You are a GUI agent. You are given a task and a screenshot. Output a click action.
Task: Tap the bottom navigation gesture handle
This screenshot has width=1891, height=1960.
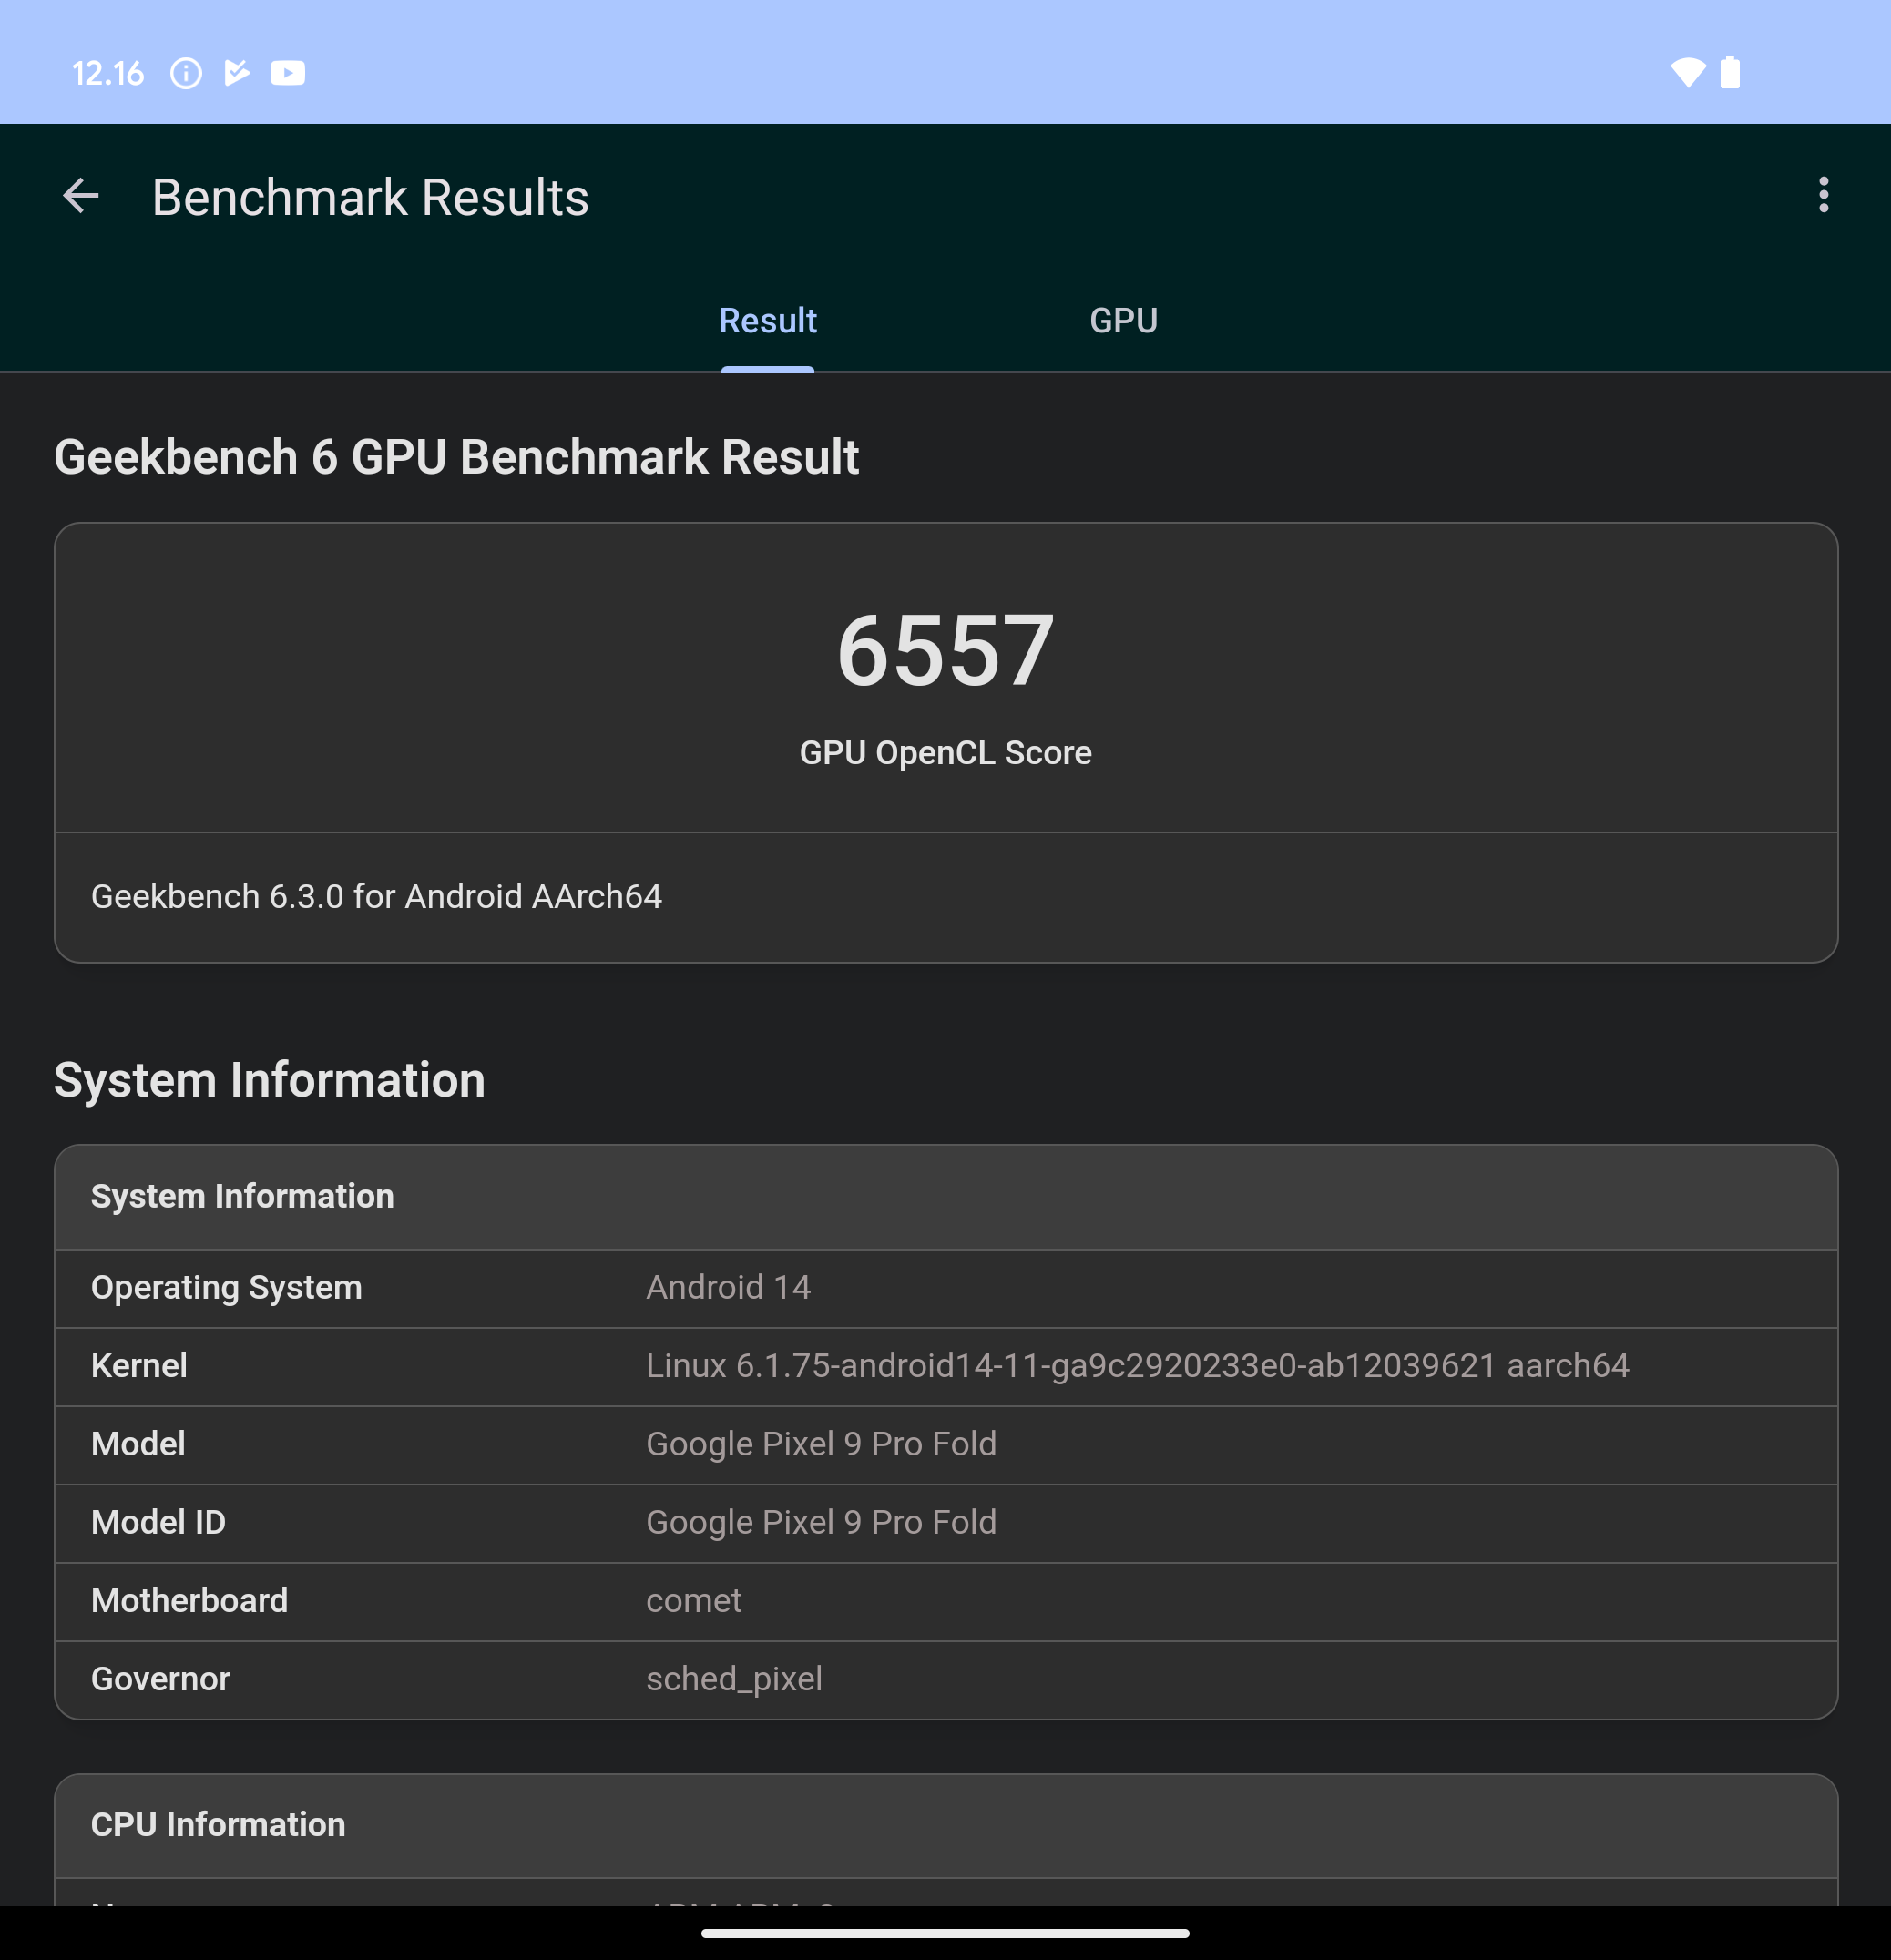[945, 1933]
